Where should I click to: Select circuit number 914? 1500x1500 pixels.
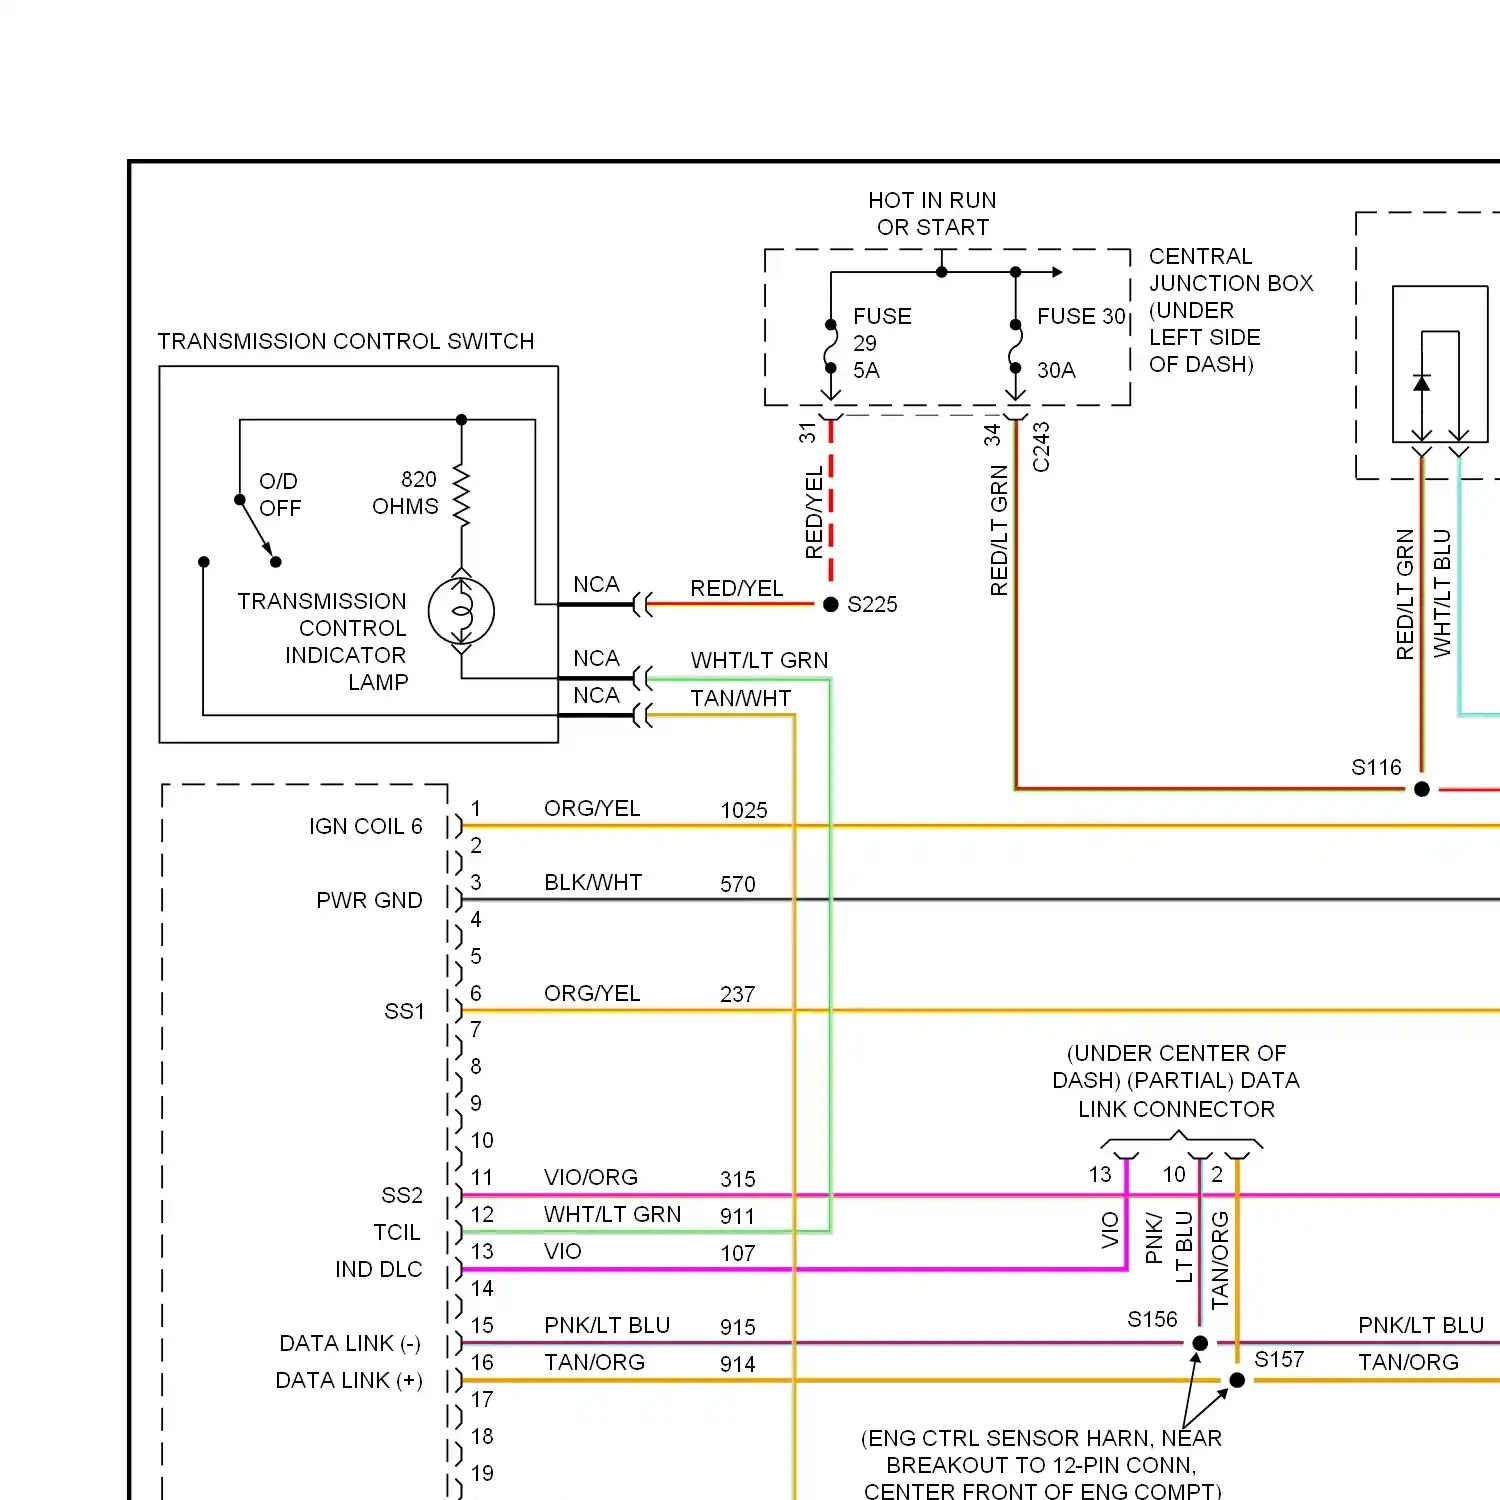[738, 1364]
